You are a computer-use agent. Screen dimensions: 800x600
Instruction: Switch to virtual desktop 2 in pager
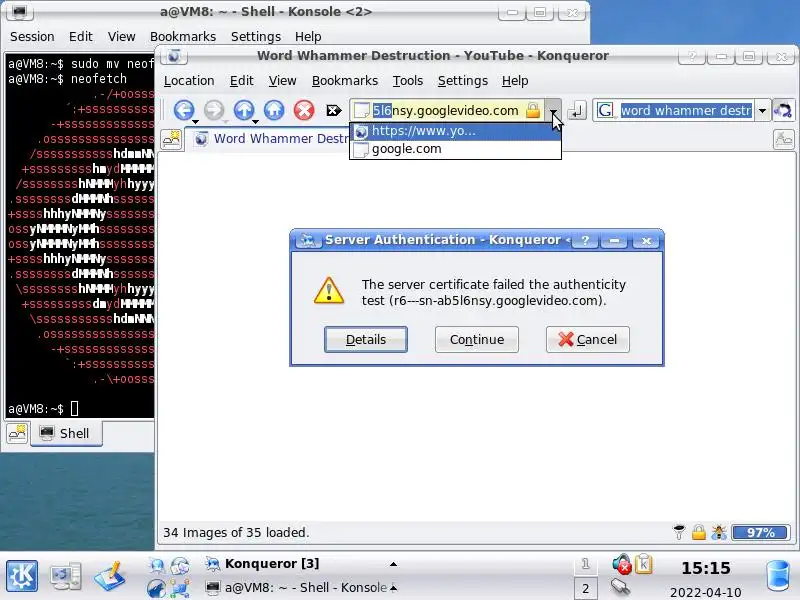tap(585, 588)
